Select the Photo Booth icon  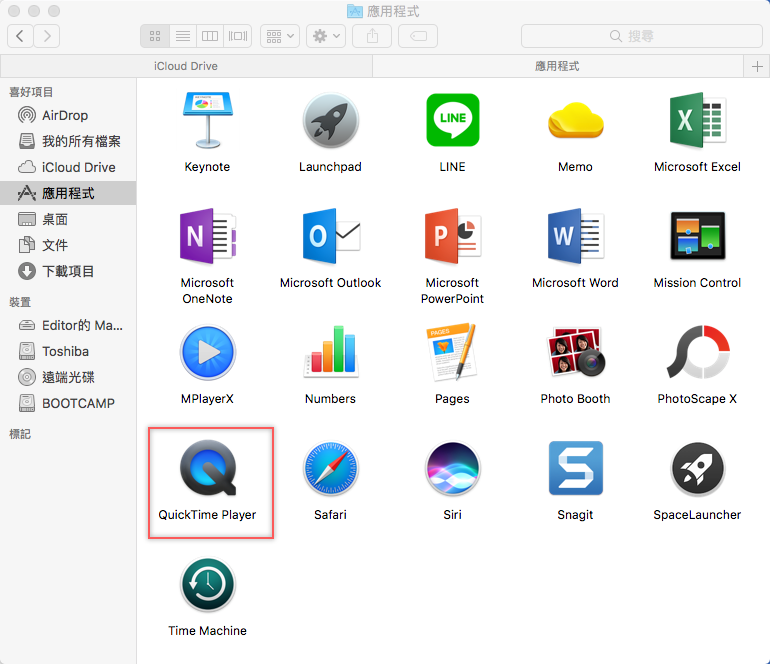click(575, 352)
